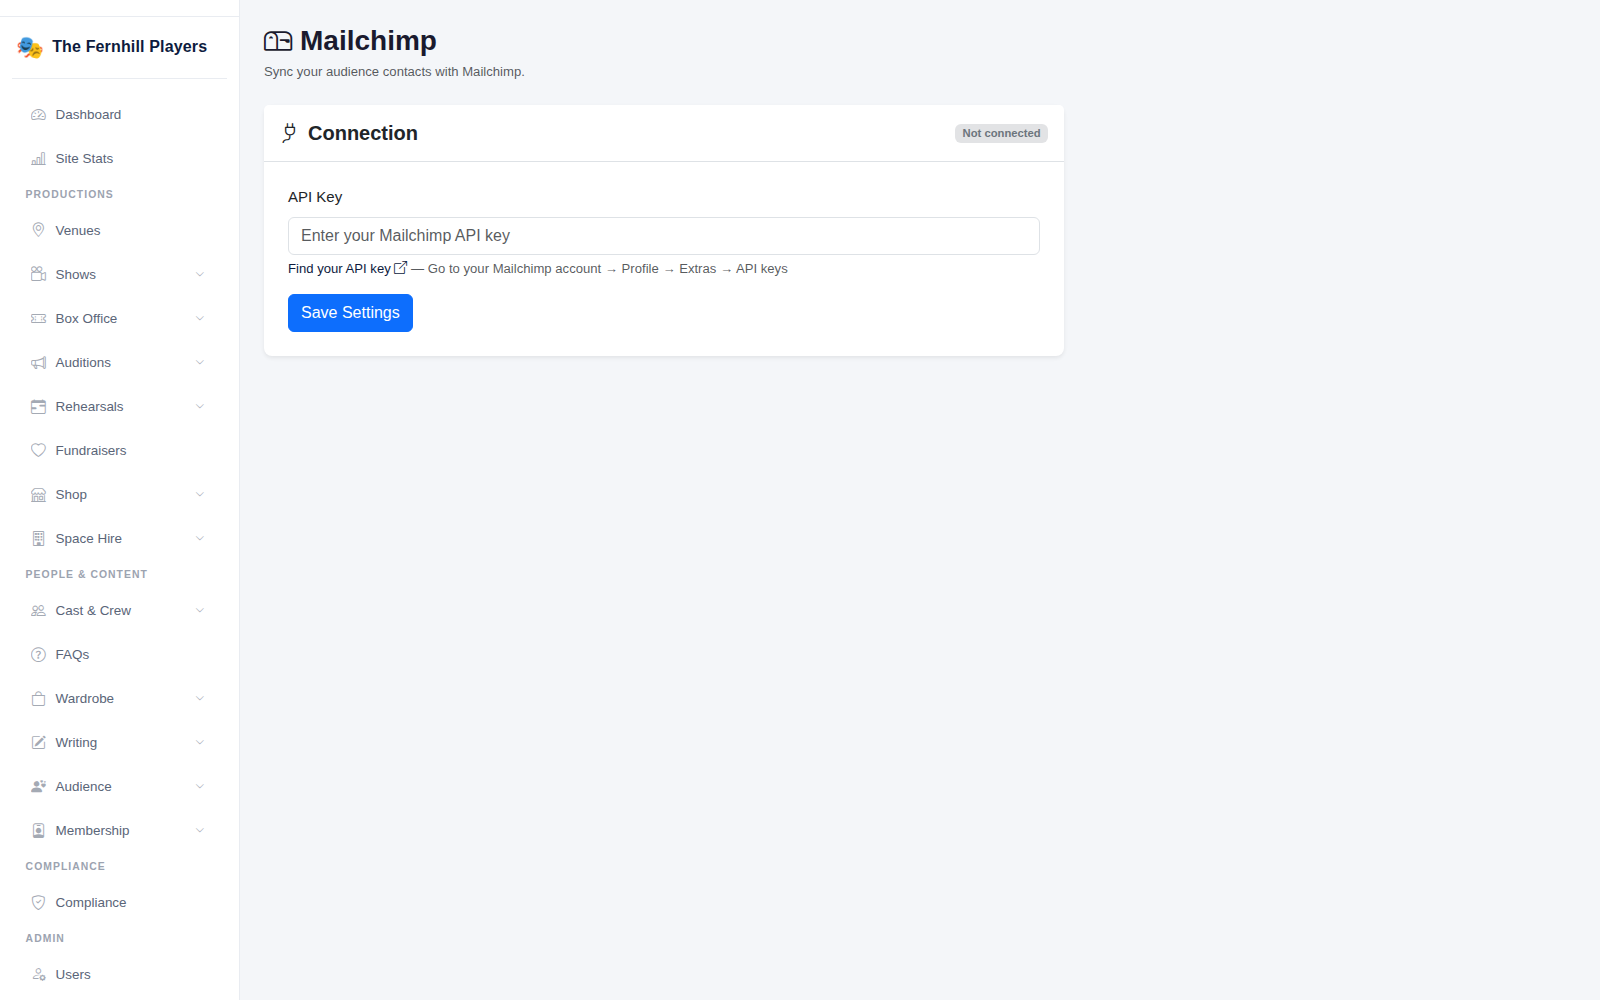Click the Box Office ticket icon
1600x1000 pixels.
point(38,319)
